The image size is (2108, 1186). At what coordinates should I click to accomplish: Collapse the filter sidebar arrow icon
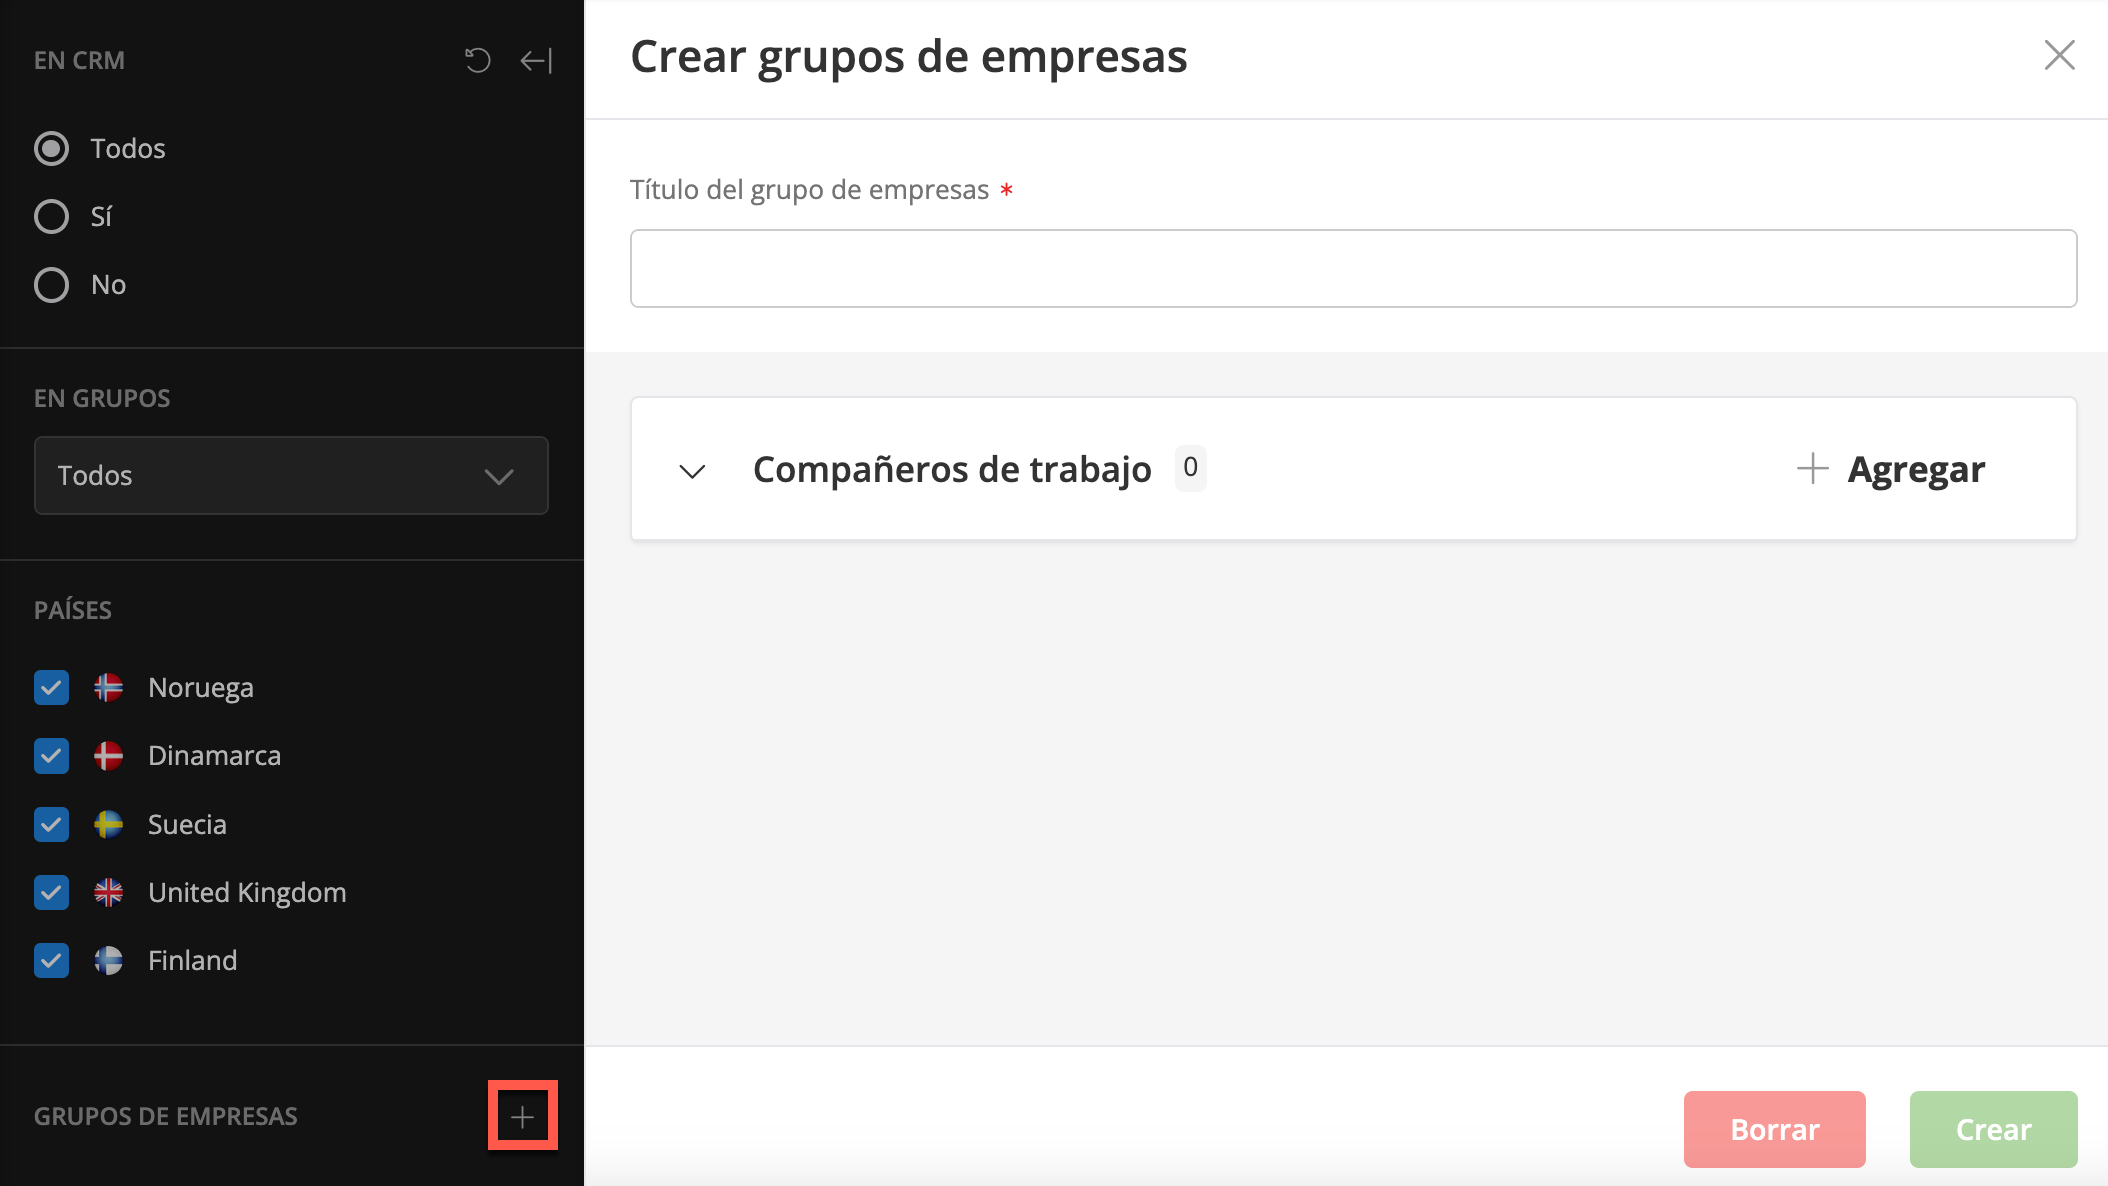point(536,61)
